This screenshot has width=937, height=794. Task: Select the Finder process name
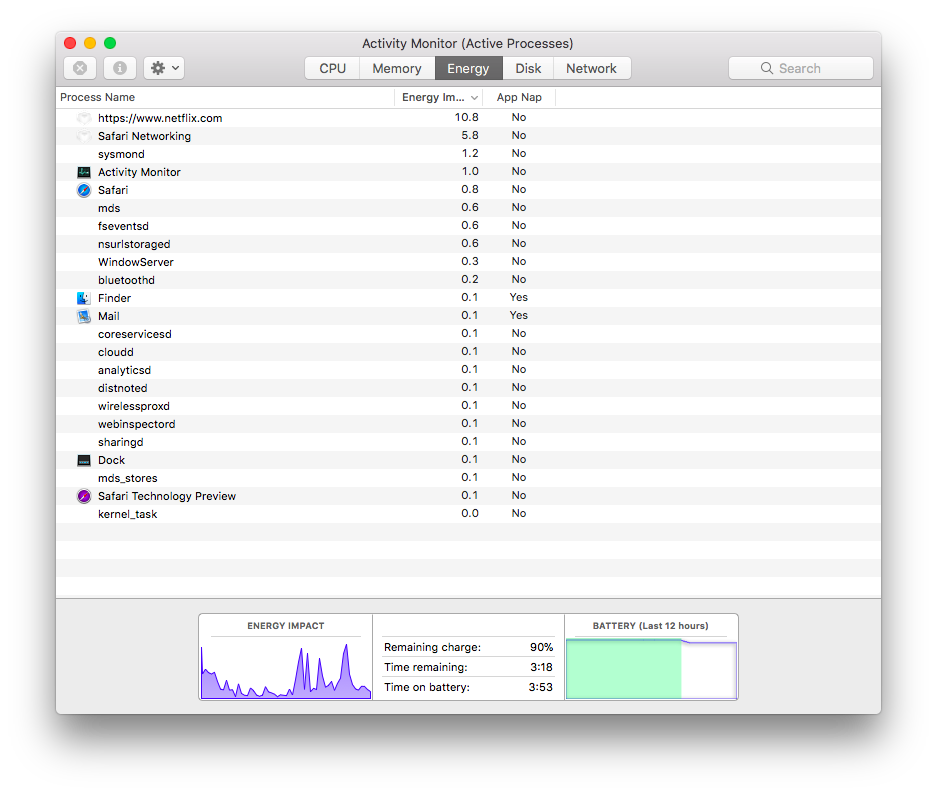[115, 298]
